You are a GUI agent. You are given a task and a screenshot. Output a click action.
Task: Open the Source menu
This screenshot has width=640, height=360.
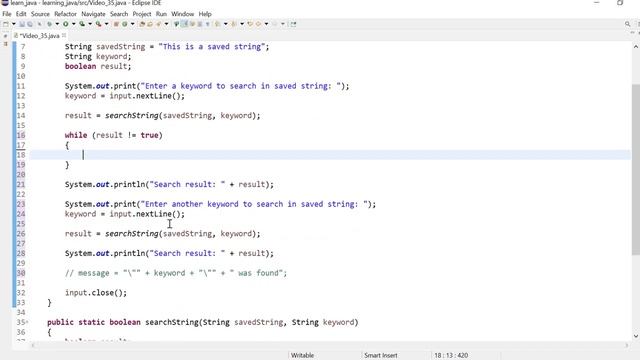point(40,14)
